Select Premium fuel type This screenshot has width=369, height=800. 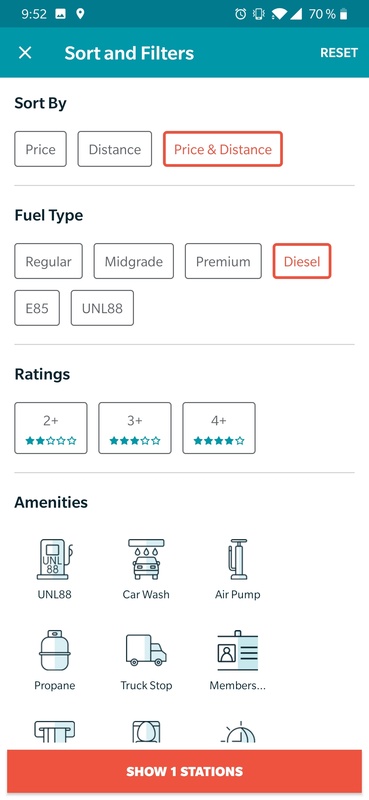coord(223,261)
